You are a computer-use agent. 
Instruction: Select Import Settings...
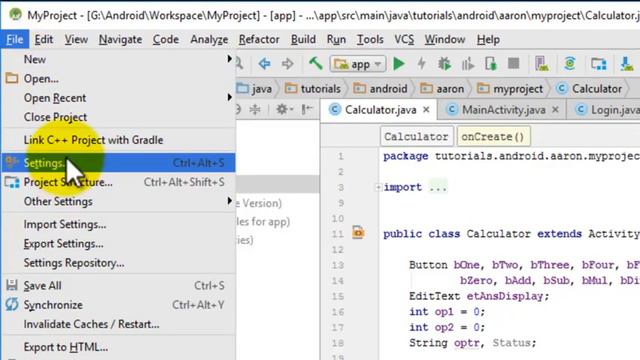(118, 224)
